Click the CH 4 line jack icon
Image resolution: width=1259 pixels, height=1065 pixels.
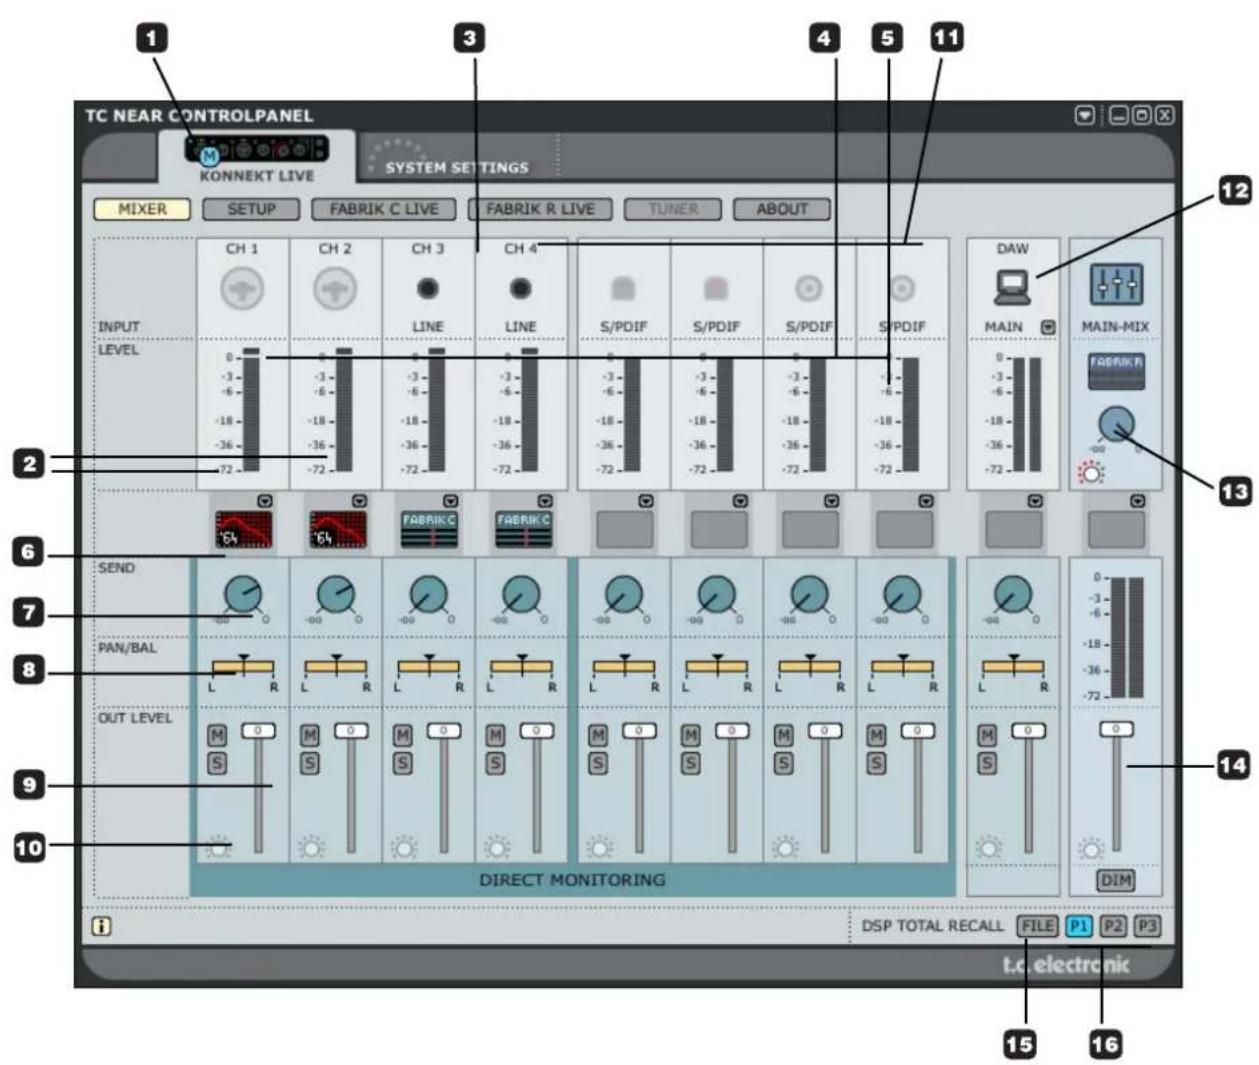520,289
